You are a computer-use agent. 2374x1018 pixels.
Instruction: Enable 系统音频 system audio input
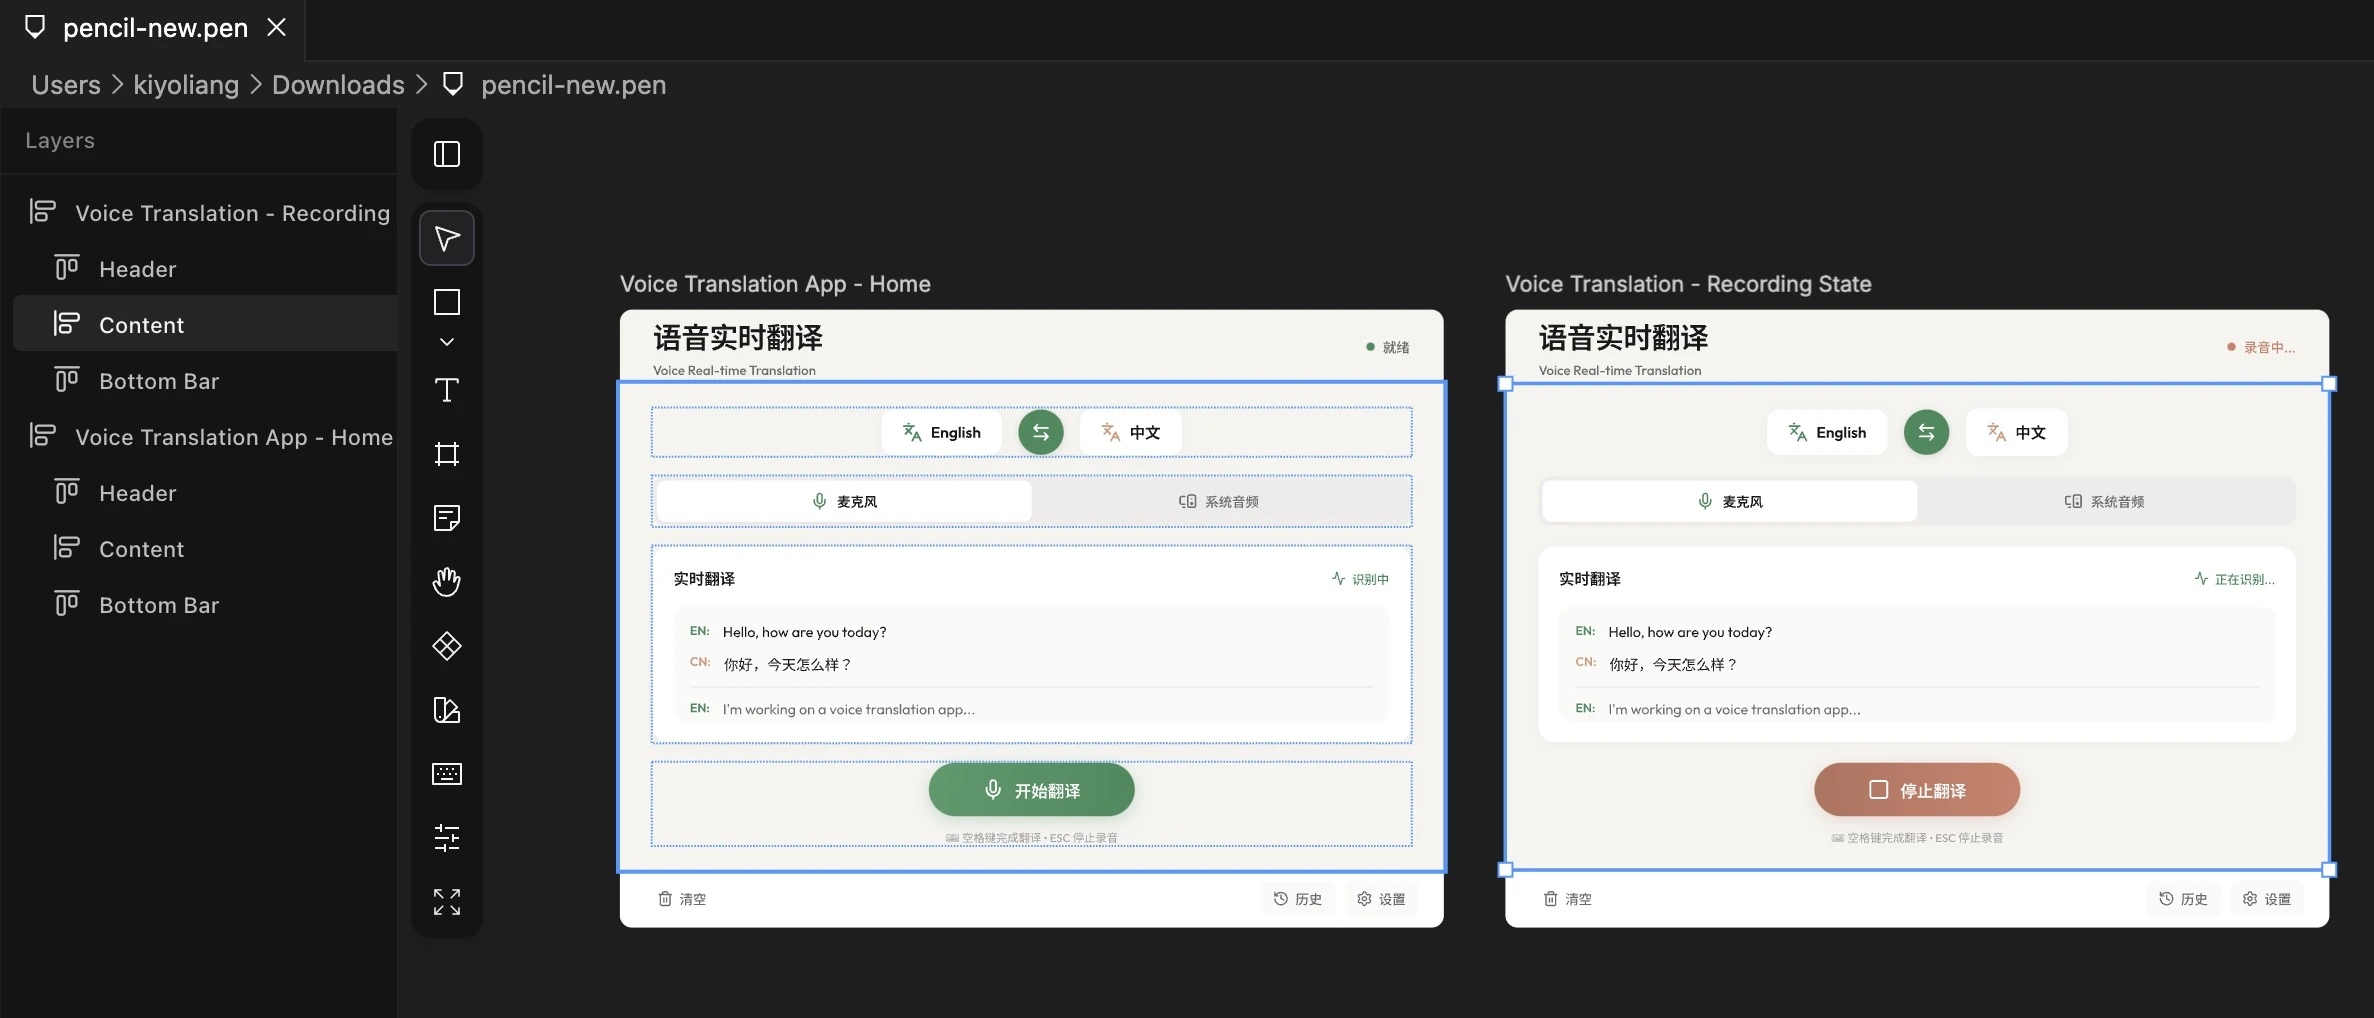(x=1220, y=500)
